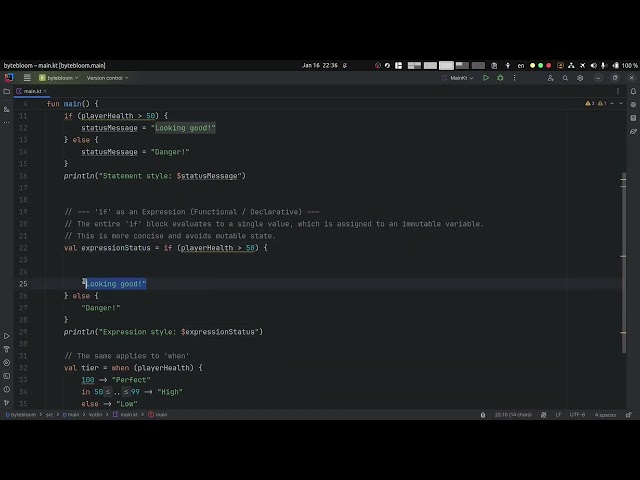Open the Project tool window folder icon

[x=7, y=91]
